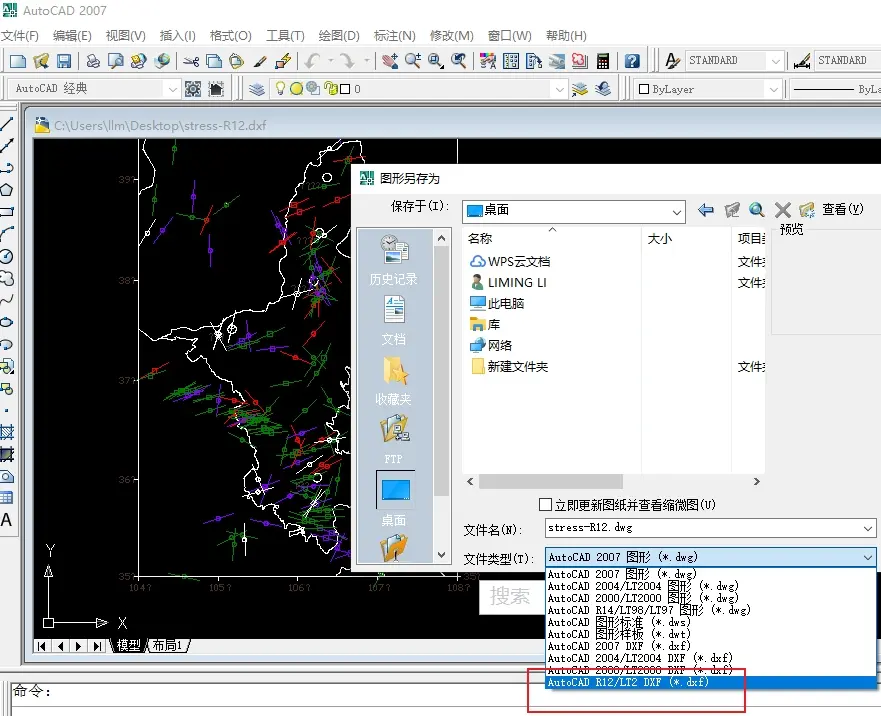Check 立即更新图纸并查看缩微图 checkbox
This screenshot has width=881, height=716.
tap(545, 505)
